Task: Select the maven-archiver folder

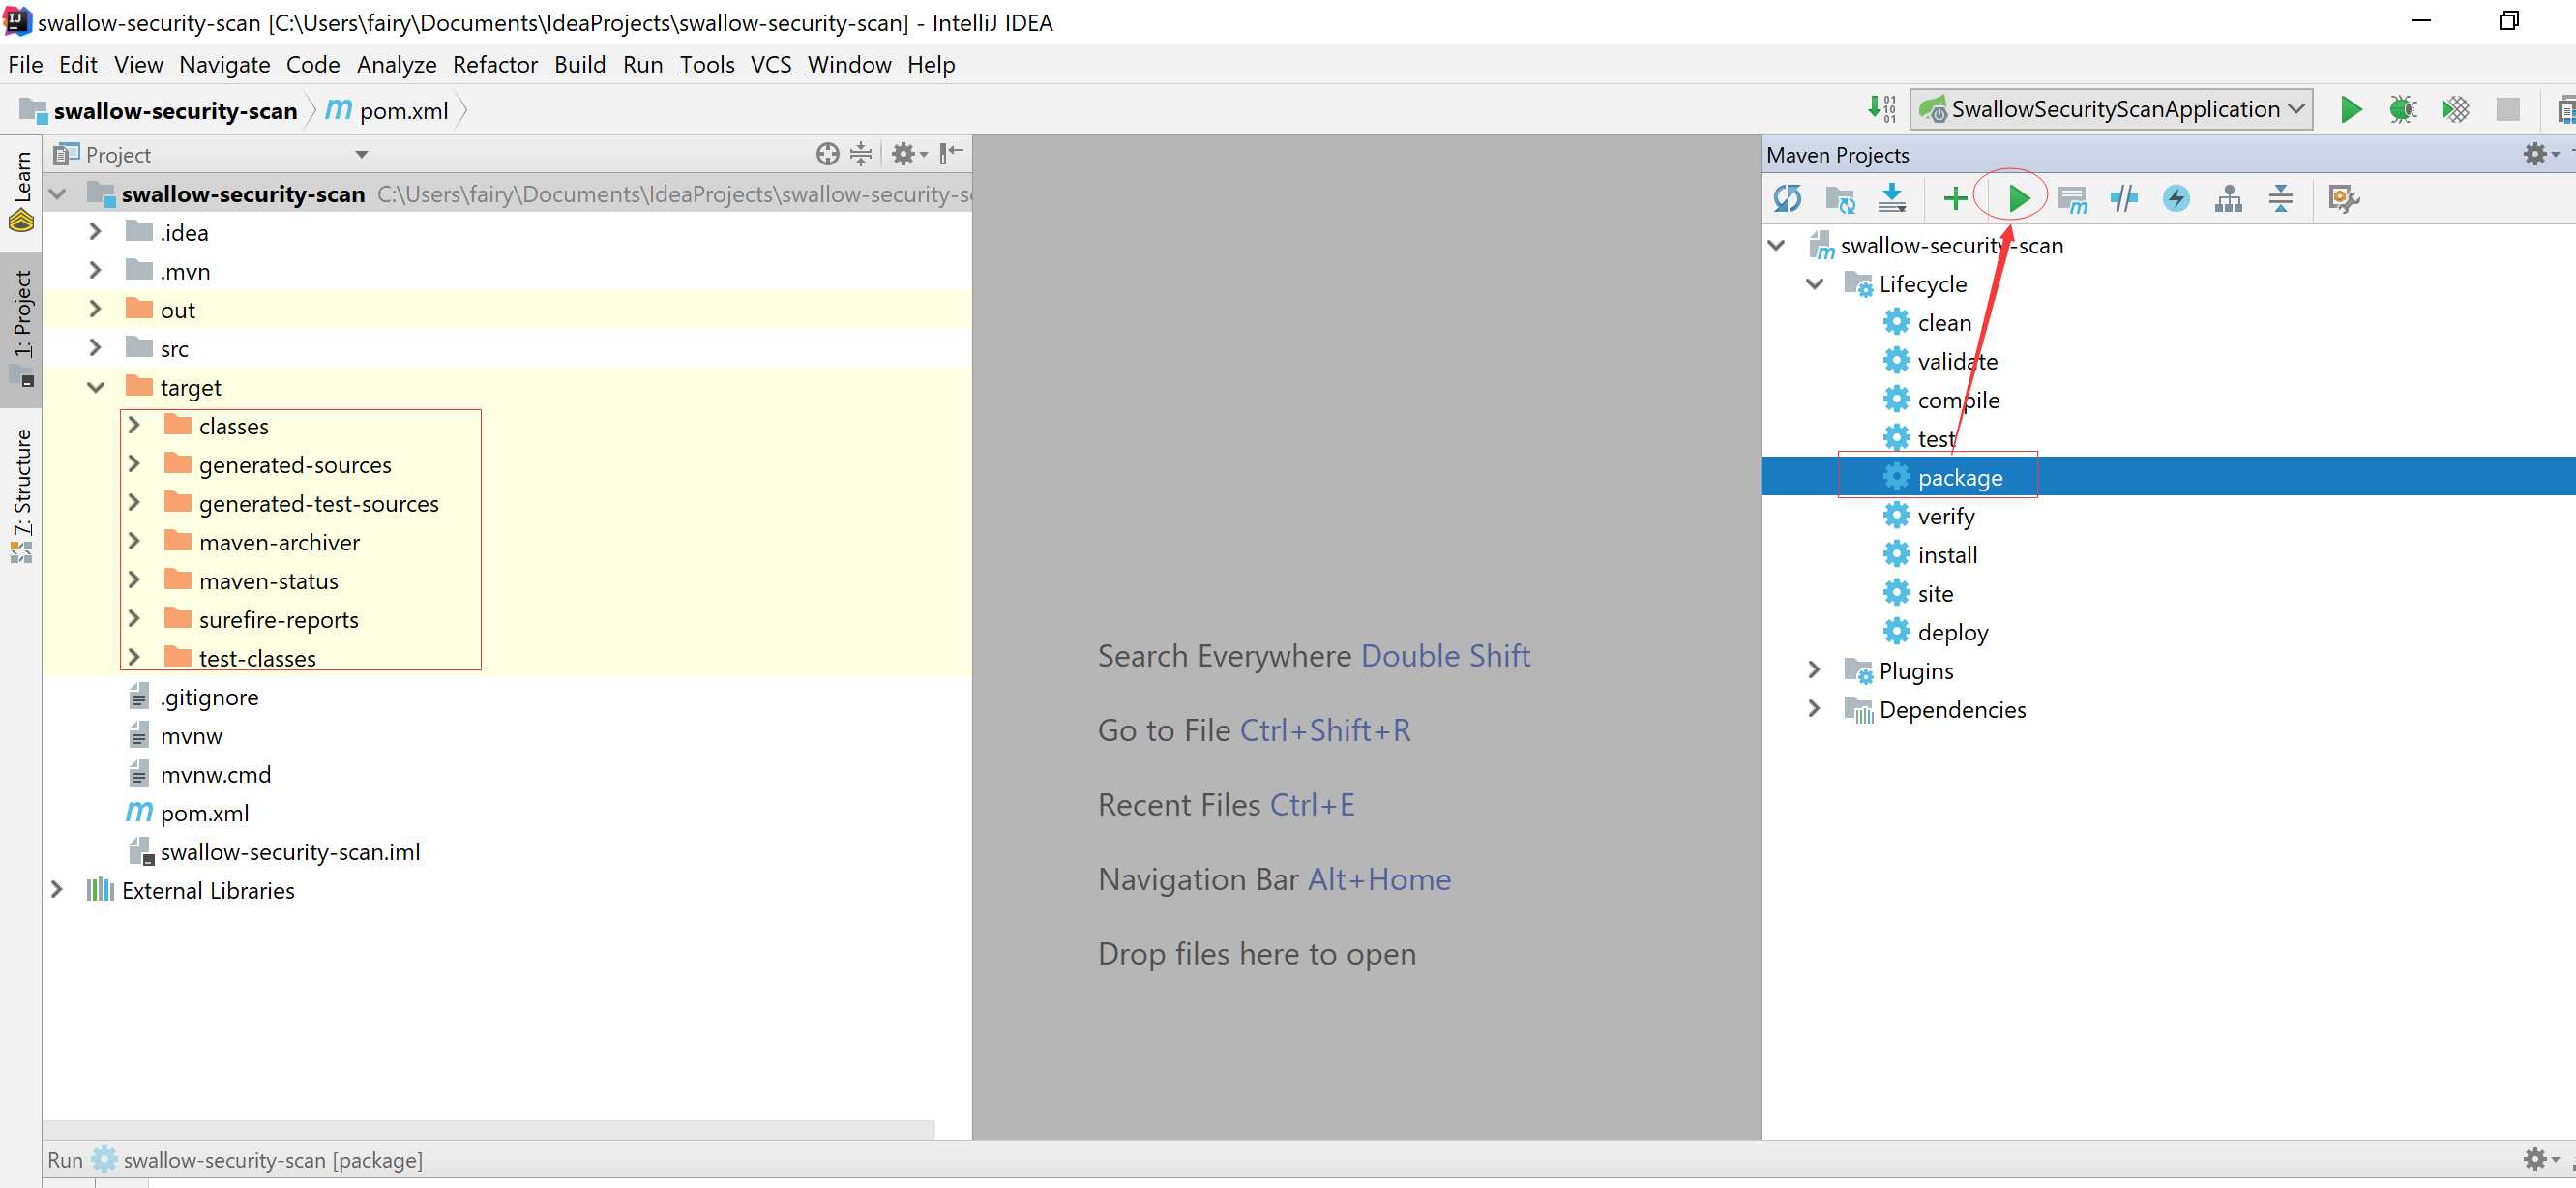Action: 262,542
